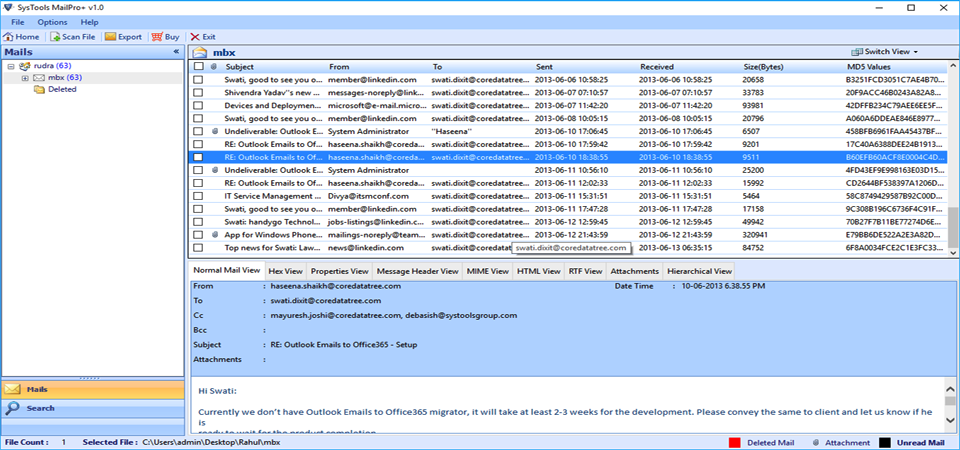Image resolution: width=960 pixels, height=450 pixels.
Task: Click the Home toolbar icon
Action: tap(8, 37)
